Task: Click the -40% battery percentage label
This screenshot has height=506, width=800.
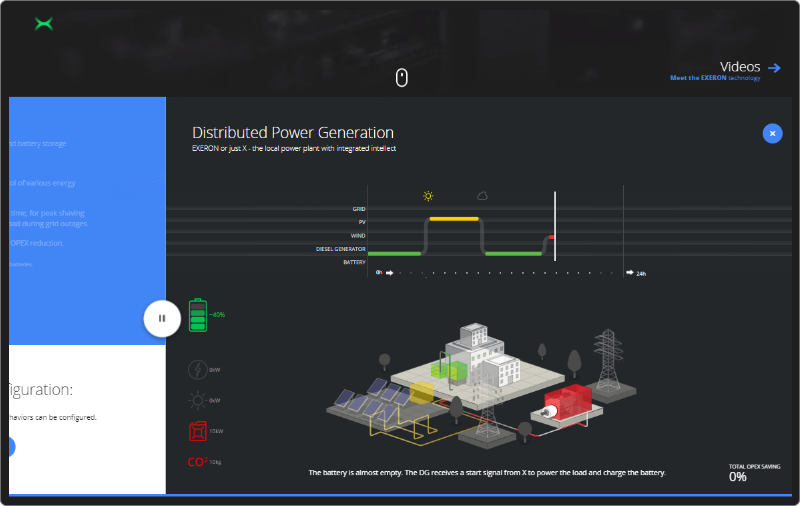Action: [217, 315]
